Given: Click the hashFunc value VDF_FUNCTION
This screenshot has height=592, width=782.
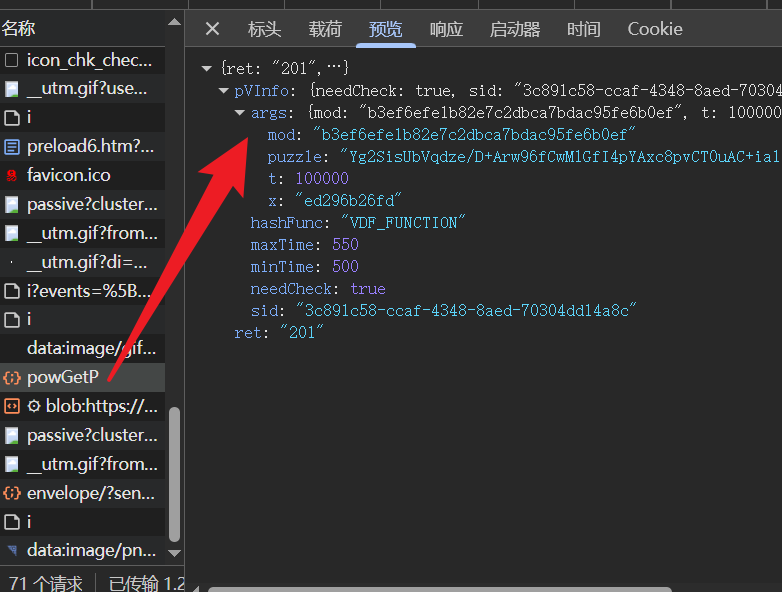Looking at the screenshot, I should [x=403, y=222].
